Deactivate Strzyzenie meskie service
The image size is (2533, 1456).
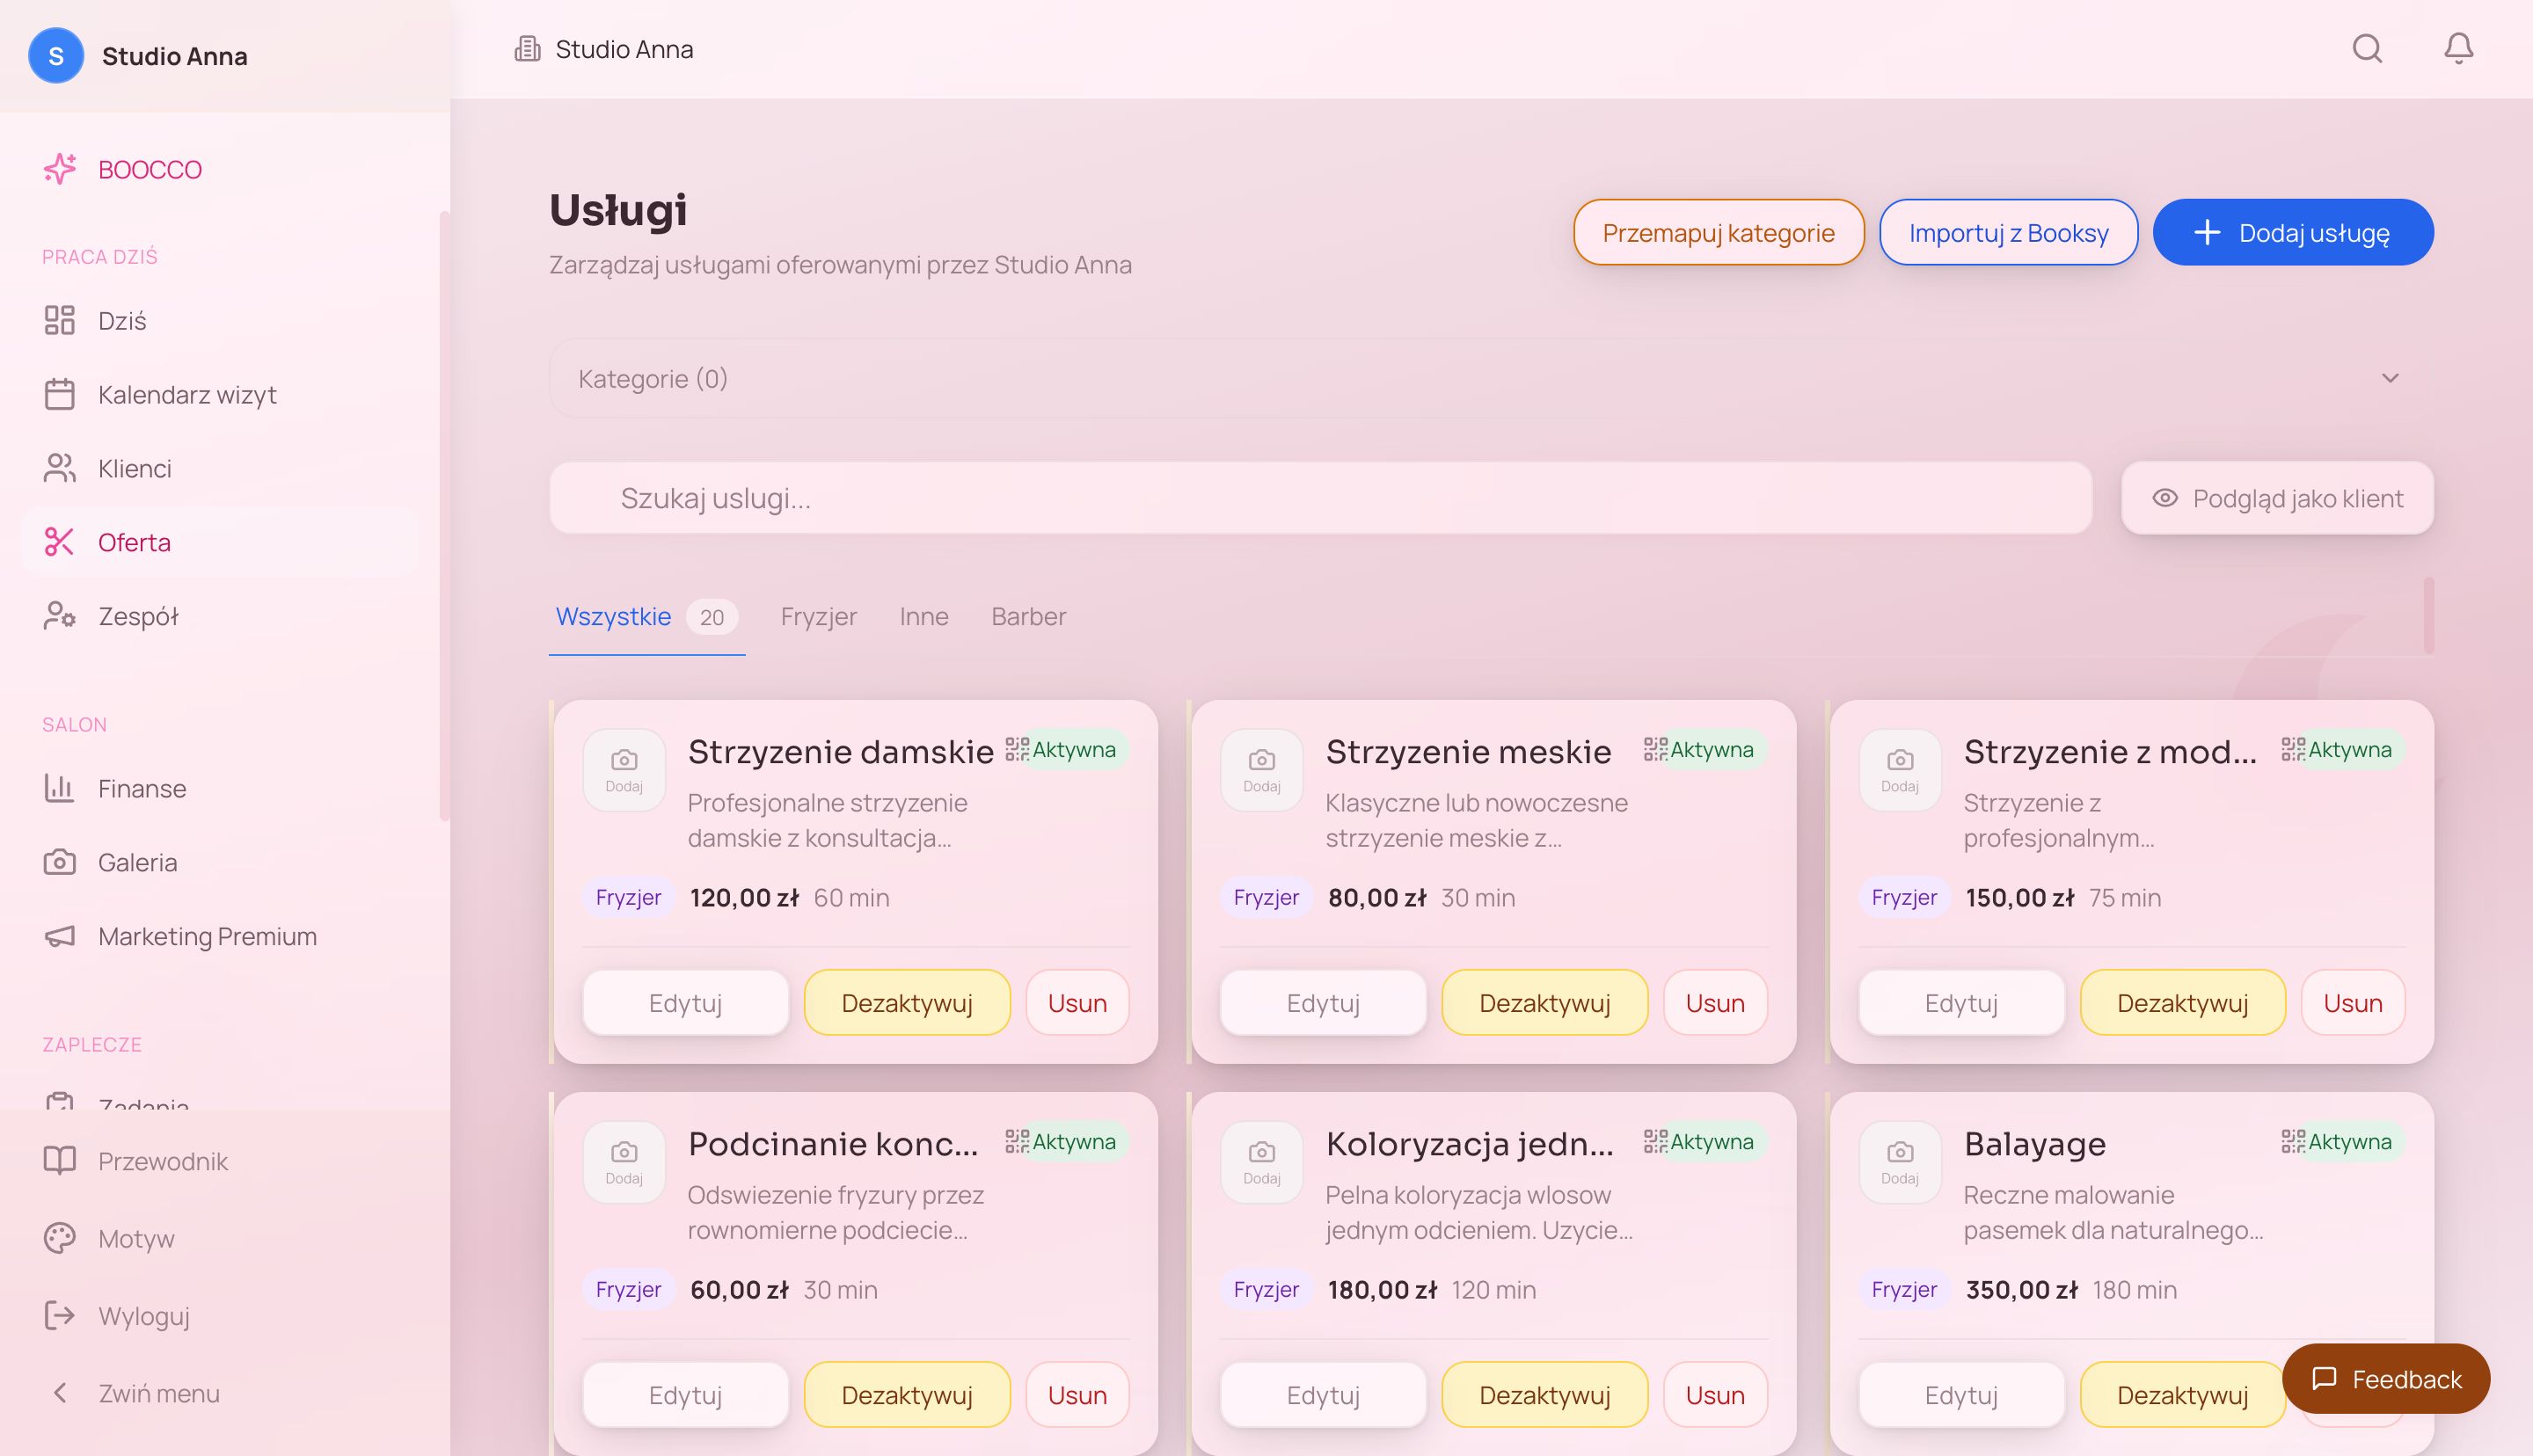1545,1002
